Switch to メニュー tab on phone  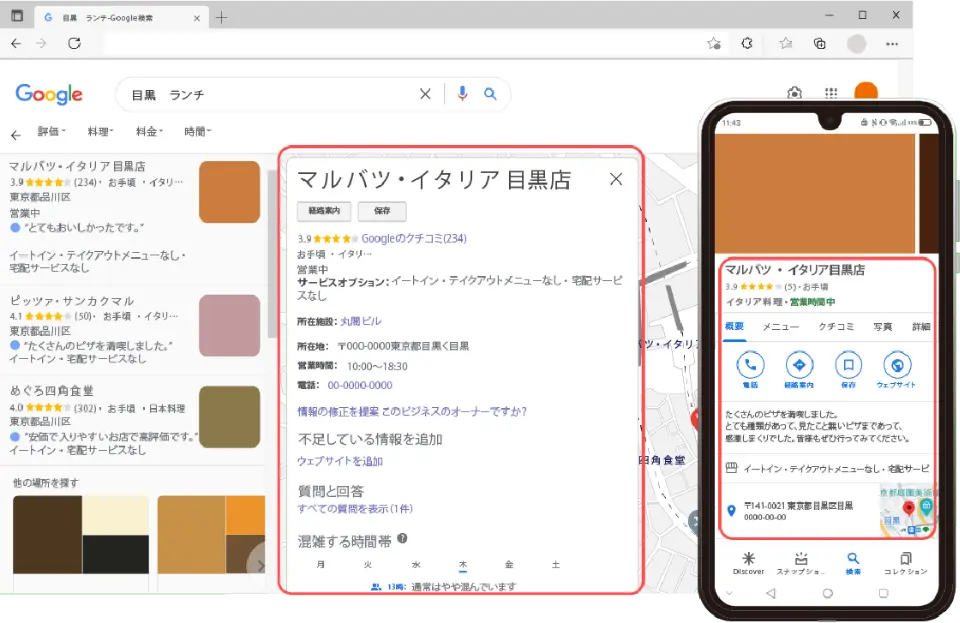(x=781, y=327)
